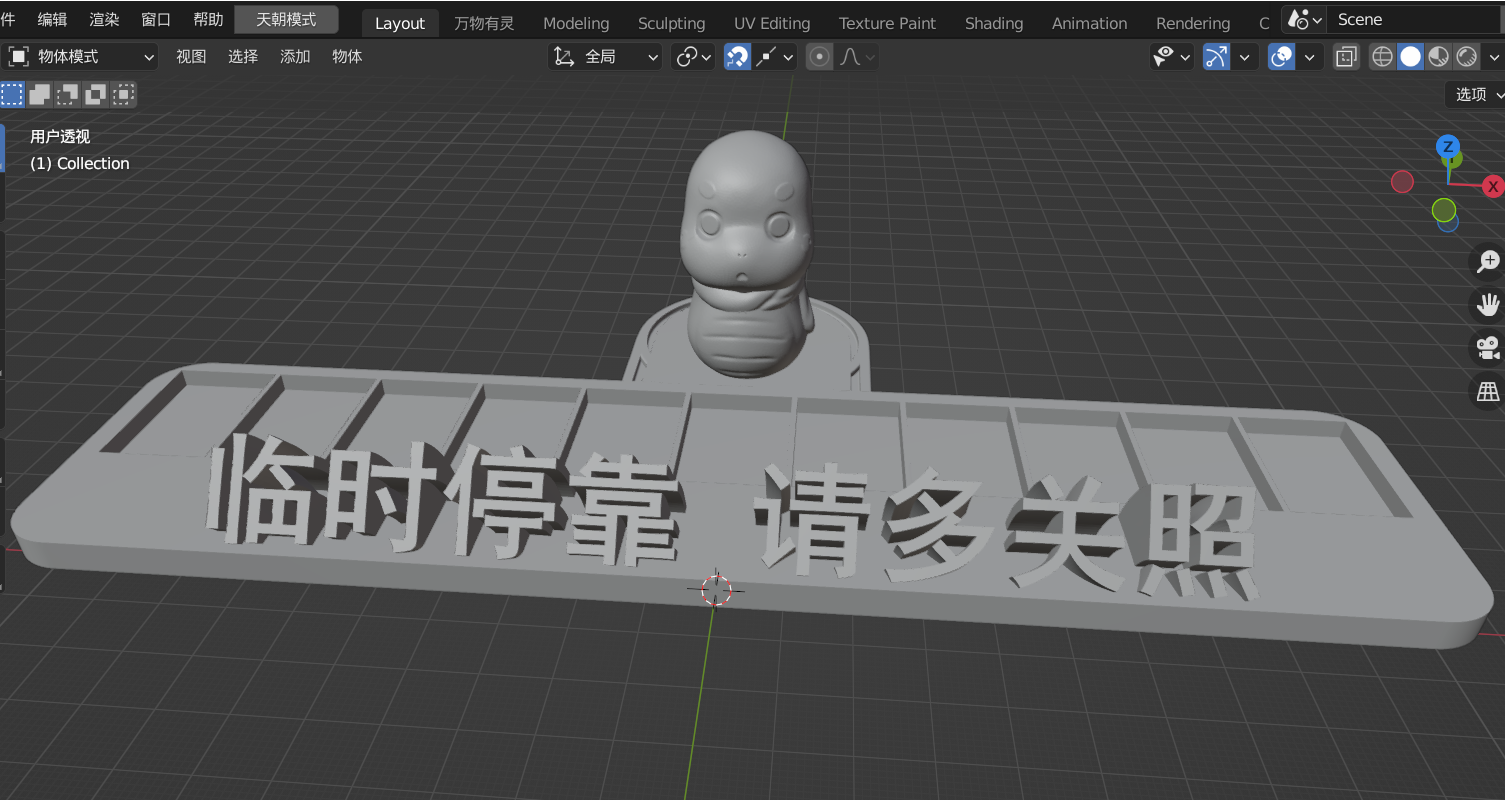1505x800 pixels.
Task: Open the 添加 viewport menu
Action: [x=295, y=57]
